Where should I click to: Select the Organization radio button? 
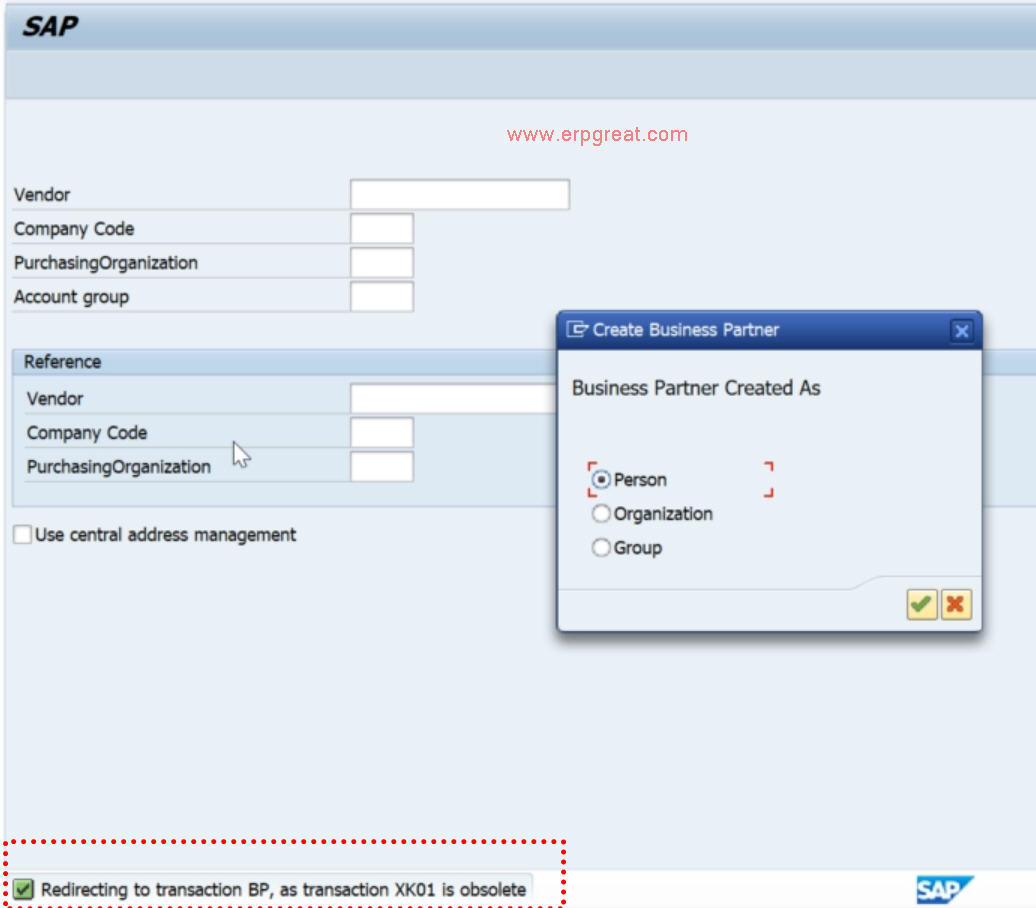pyautogui.click(x=601, y=513)
